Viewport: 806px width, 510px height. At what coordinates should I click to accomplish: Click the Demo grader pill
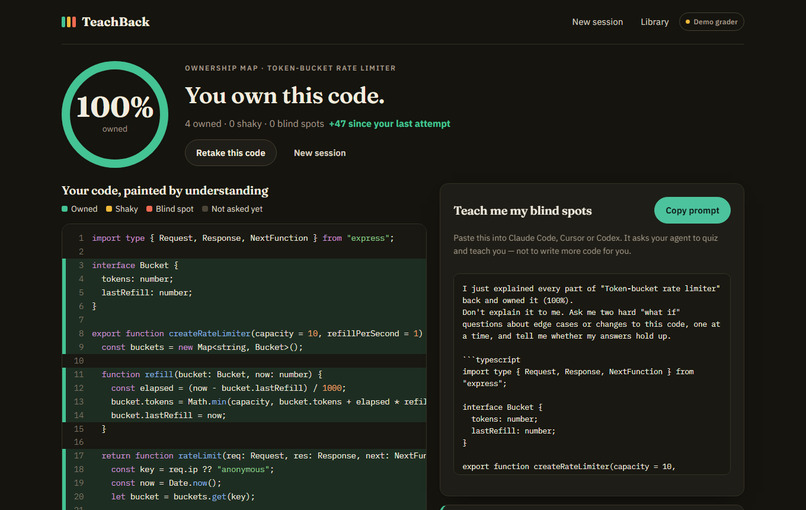pyautogui.click(x=711, y=22)
